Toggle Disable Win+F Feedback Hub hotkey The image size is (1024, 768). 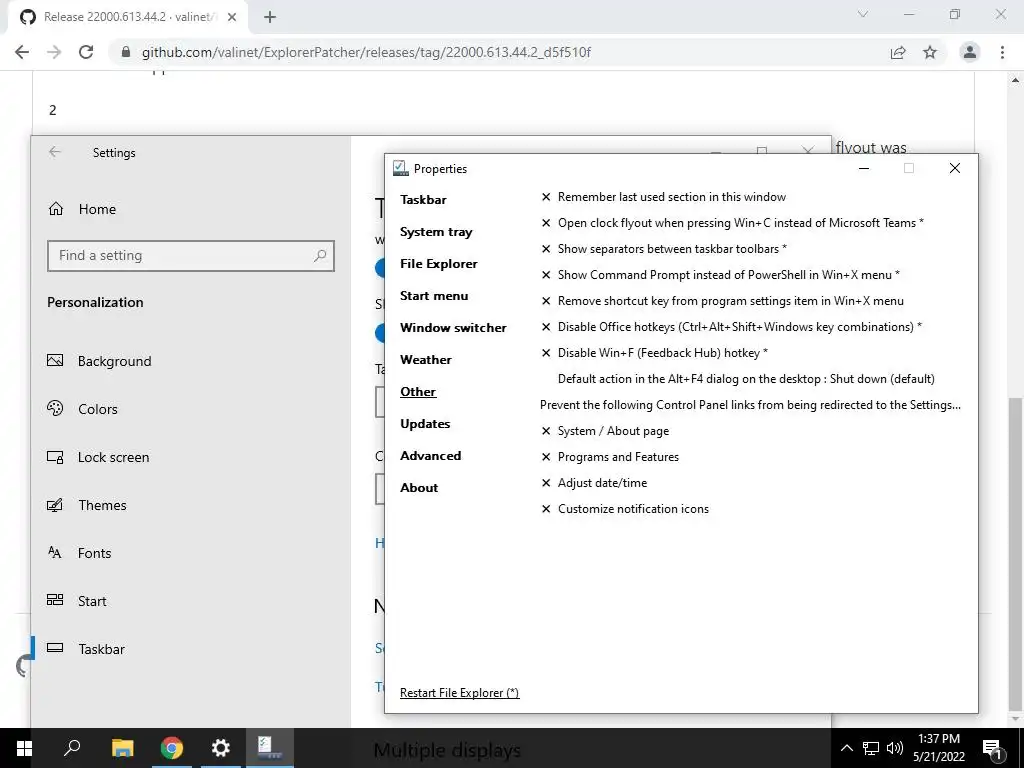coord(654,353)
